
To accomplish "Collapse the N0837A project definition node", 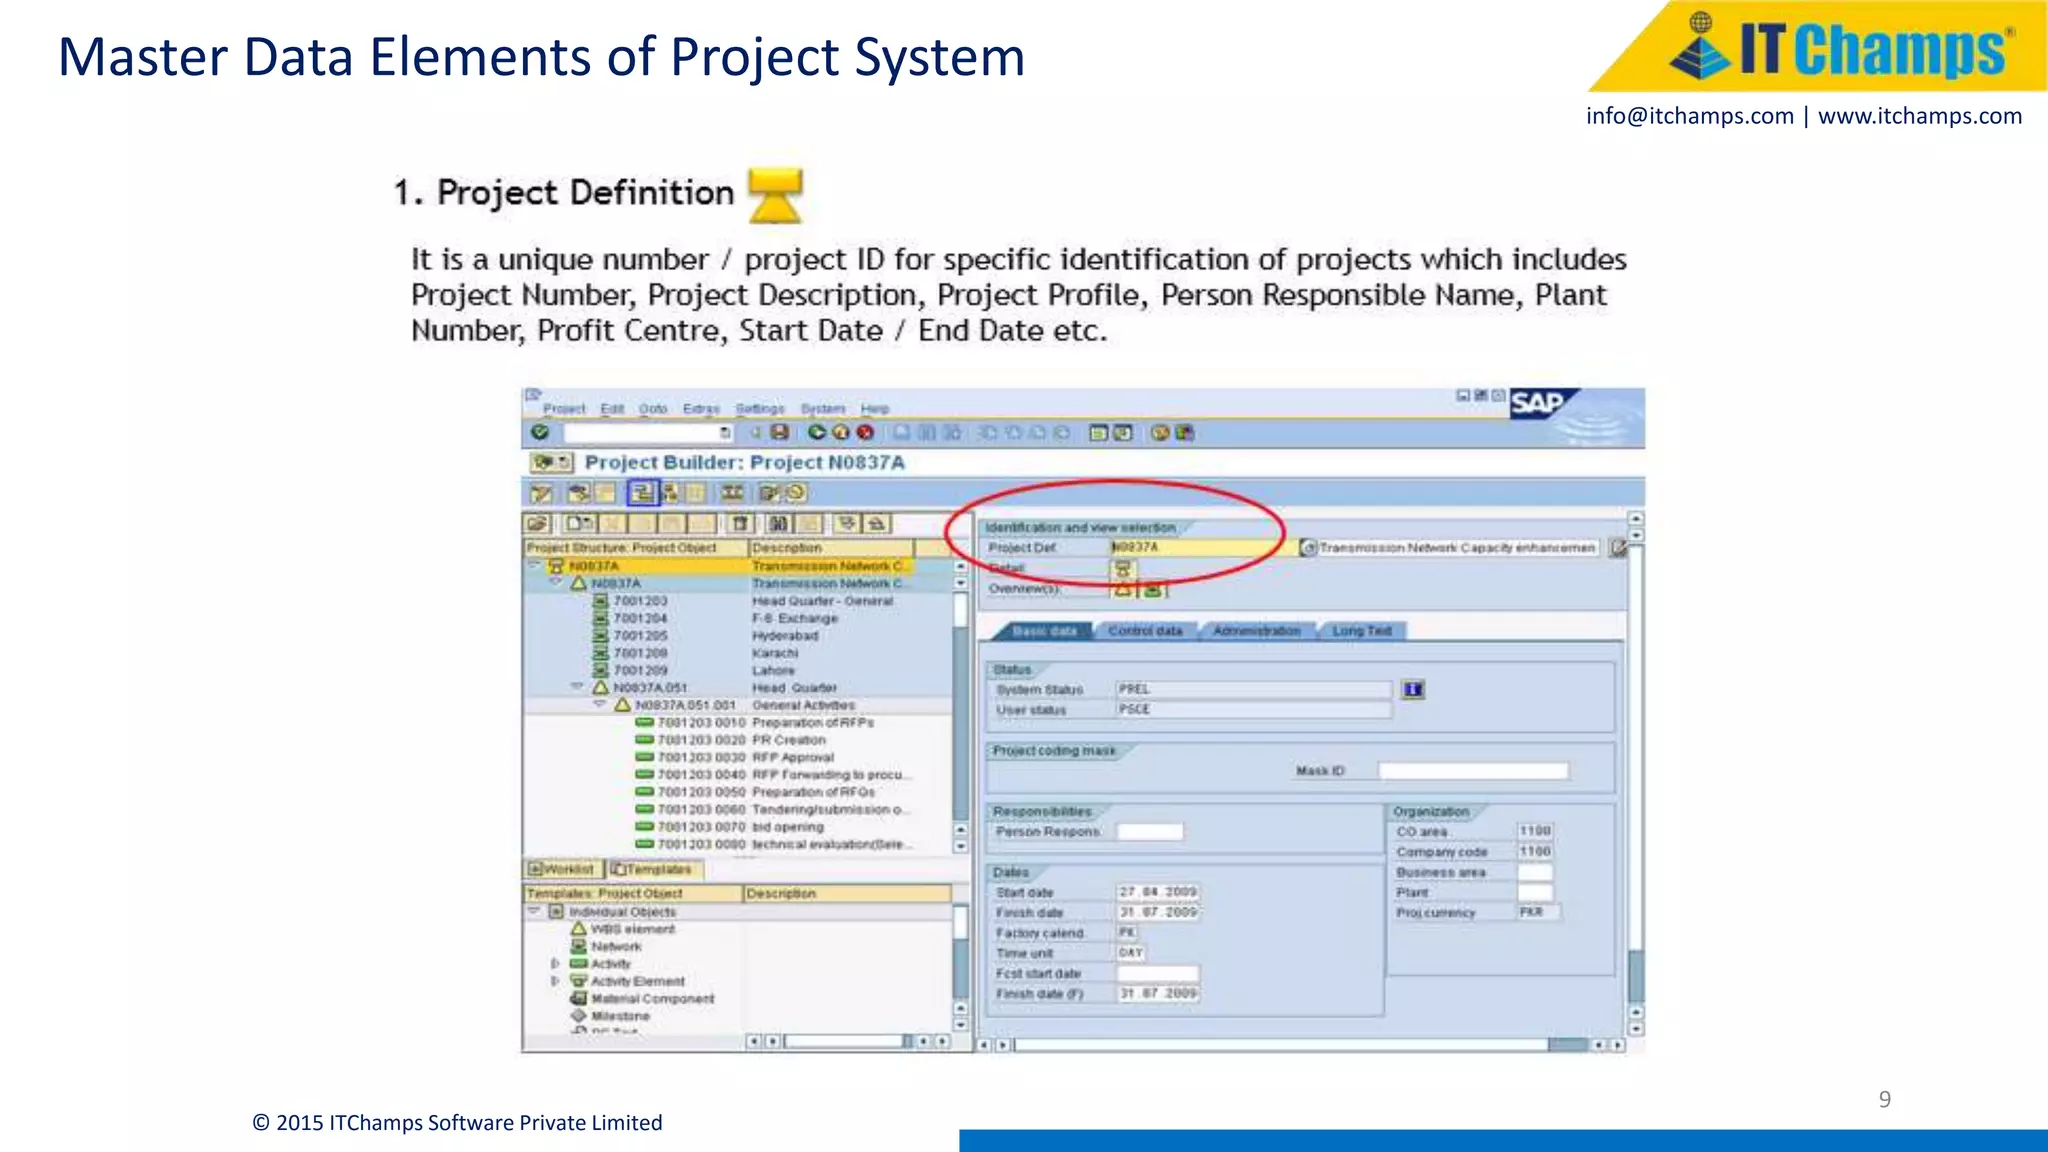I will [x=534, y=565].
